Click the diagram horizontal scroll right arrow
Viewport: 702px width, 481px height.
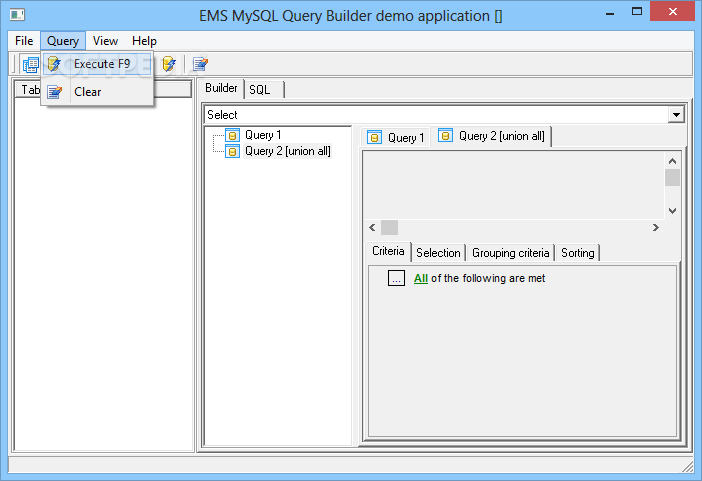coord(656,228)
